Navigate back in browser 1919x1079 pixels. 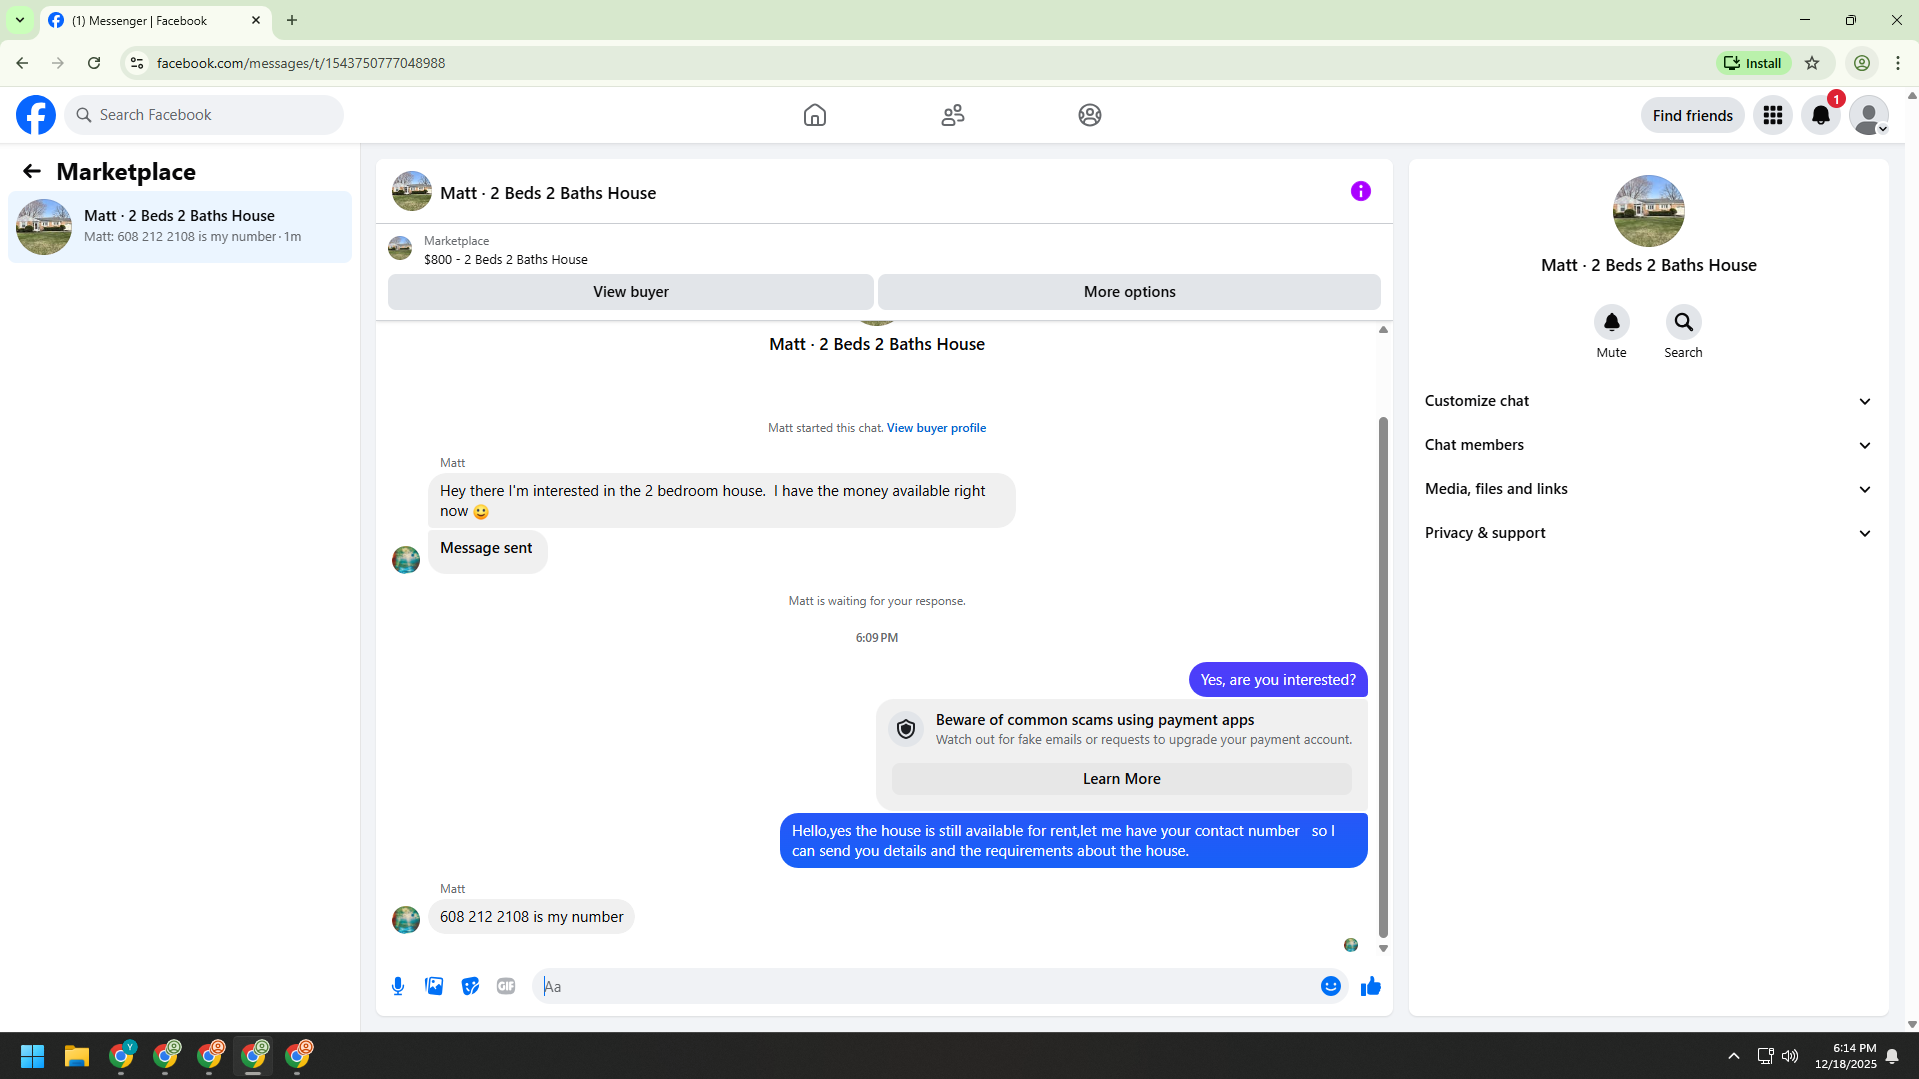click(22, 63)
